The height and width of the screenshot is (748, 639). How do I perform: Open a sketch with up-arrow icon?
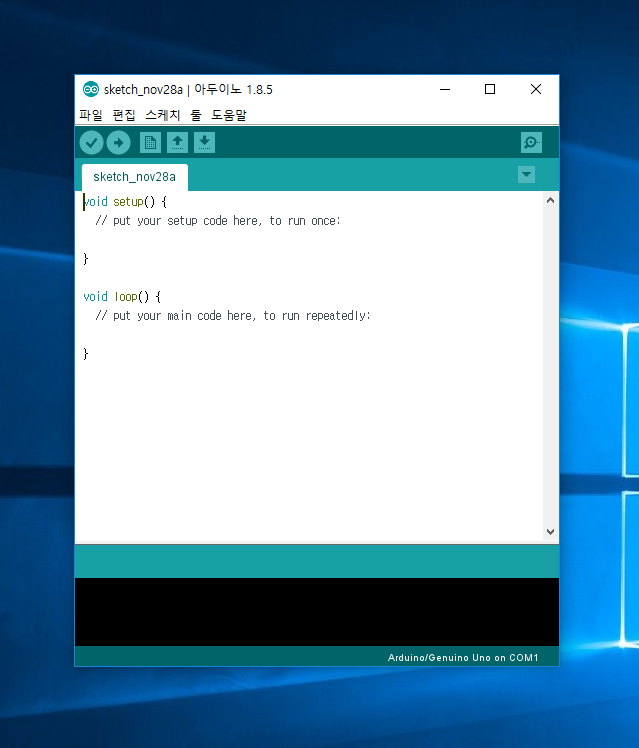tap(177, 143)
